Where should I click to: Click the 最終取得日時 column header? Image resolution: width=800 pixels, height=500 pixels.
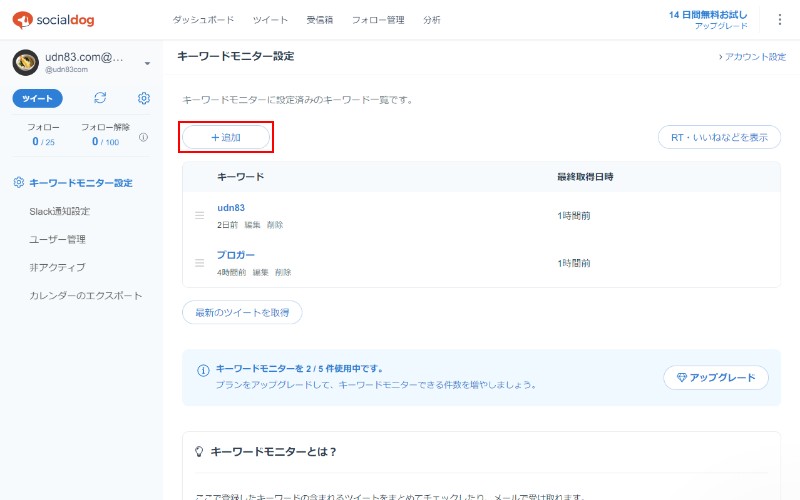[585, 177]
